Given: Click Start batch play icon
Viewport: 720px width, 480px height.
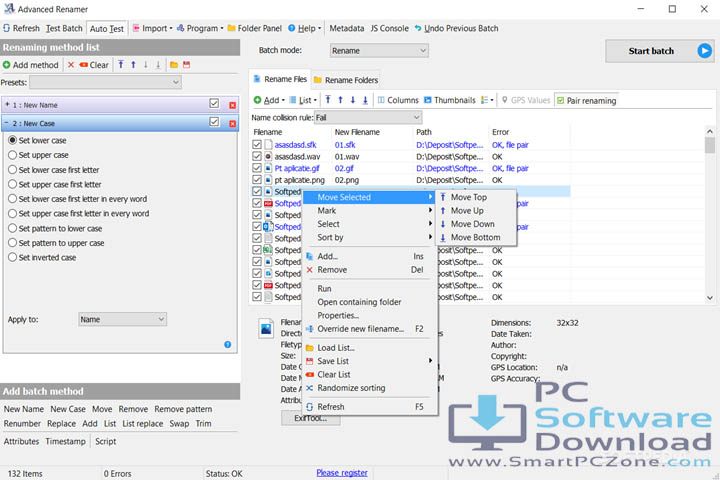Looking at the screenshot, I should pyautogui.click(x=704, y=51).
